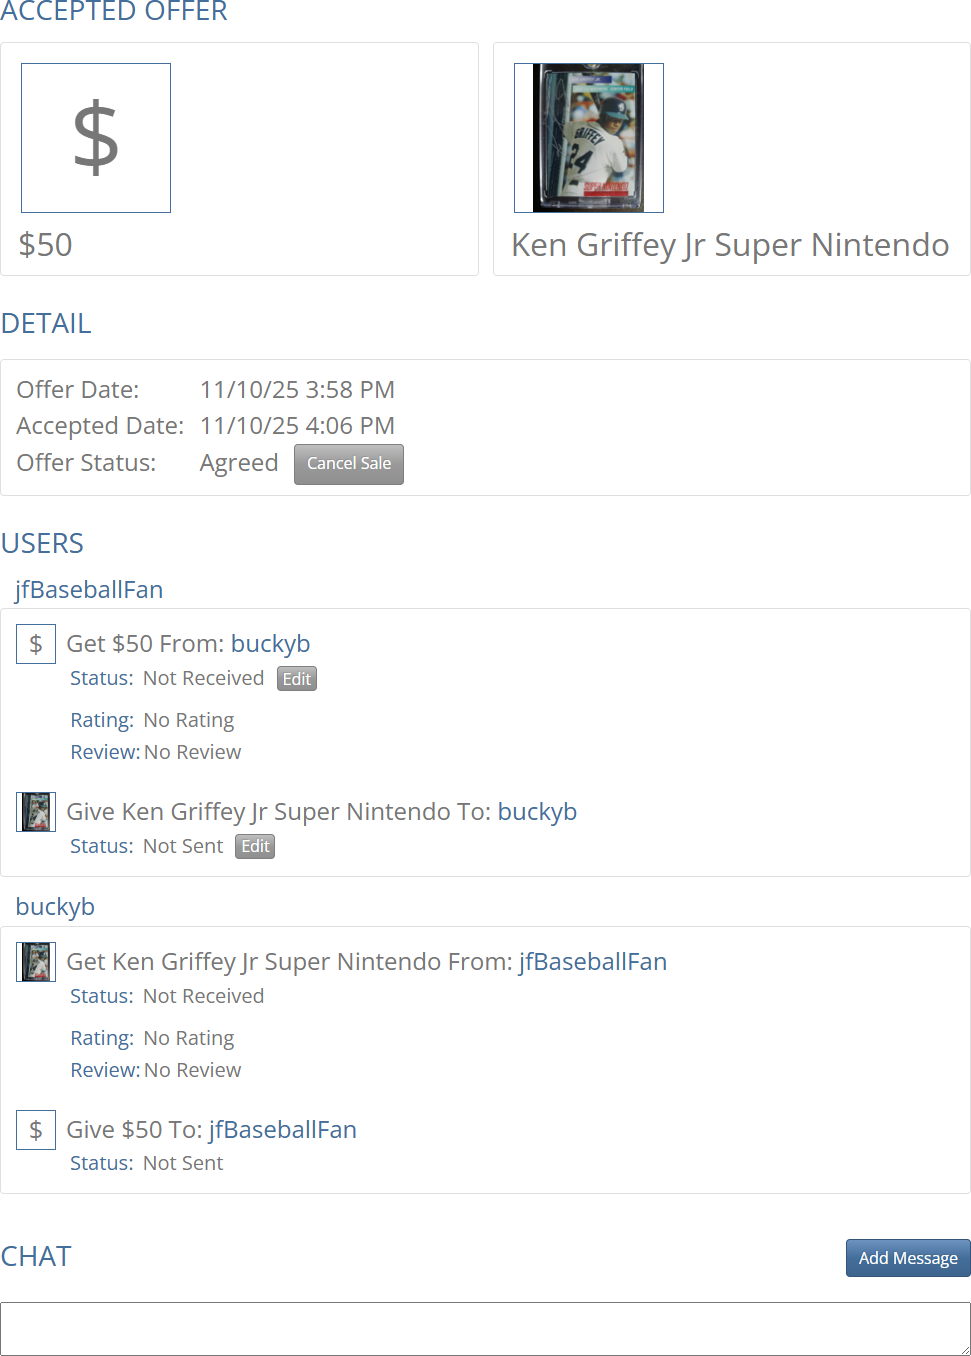The width and height of the screenshot is (971, 1356).
Task: Open buckyb link in Get $50 From row
Action: [x=270, y=644]
